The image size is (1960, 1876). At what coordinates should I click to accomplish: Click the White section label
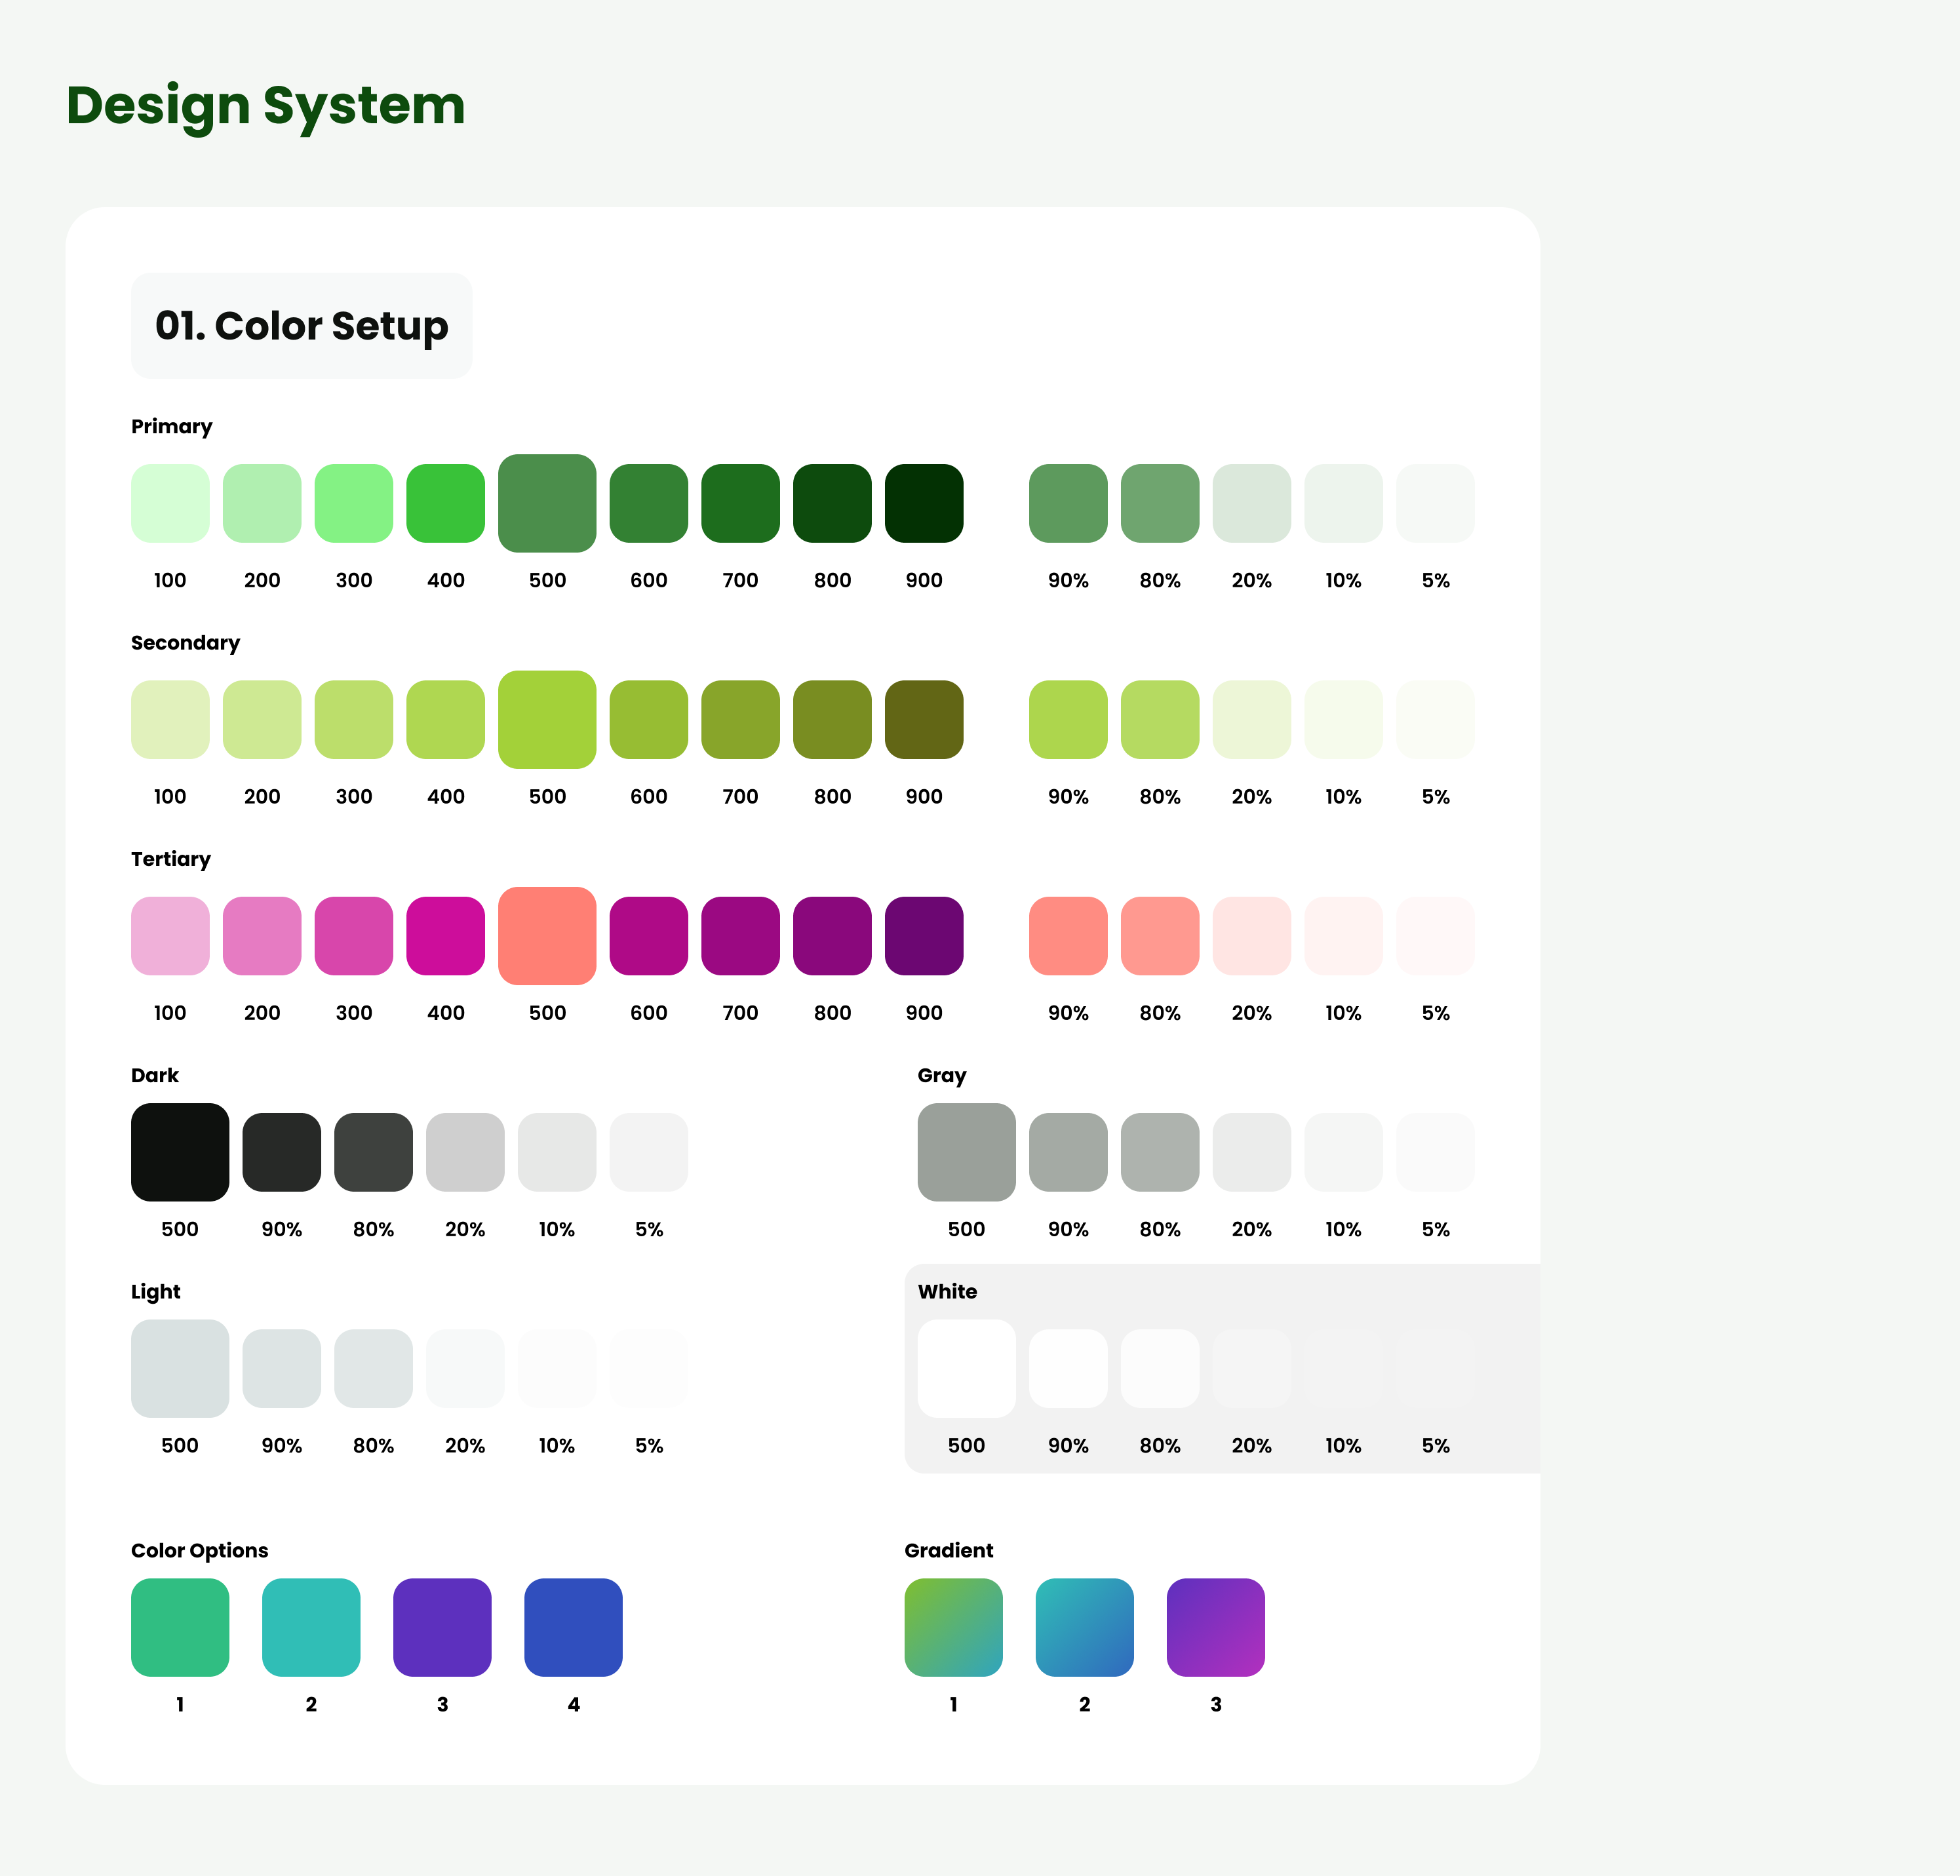[x=948, y=1292]
